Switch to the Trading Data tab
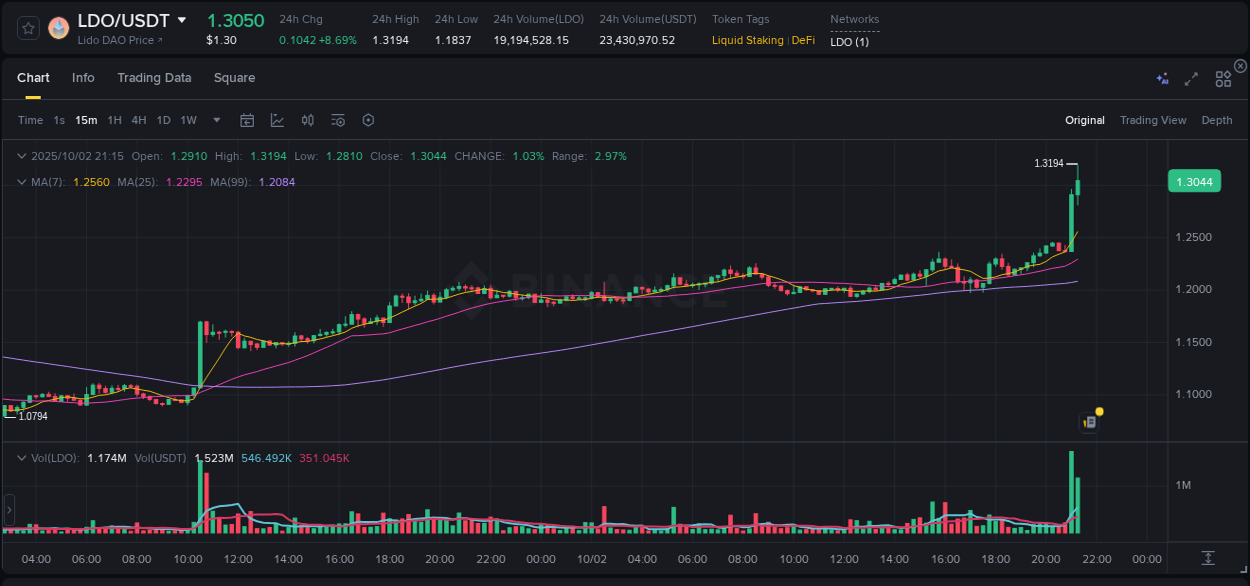 (154, 77)
